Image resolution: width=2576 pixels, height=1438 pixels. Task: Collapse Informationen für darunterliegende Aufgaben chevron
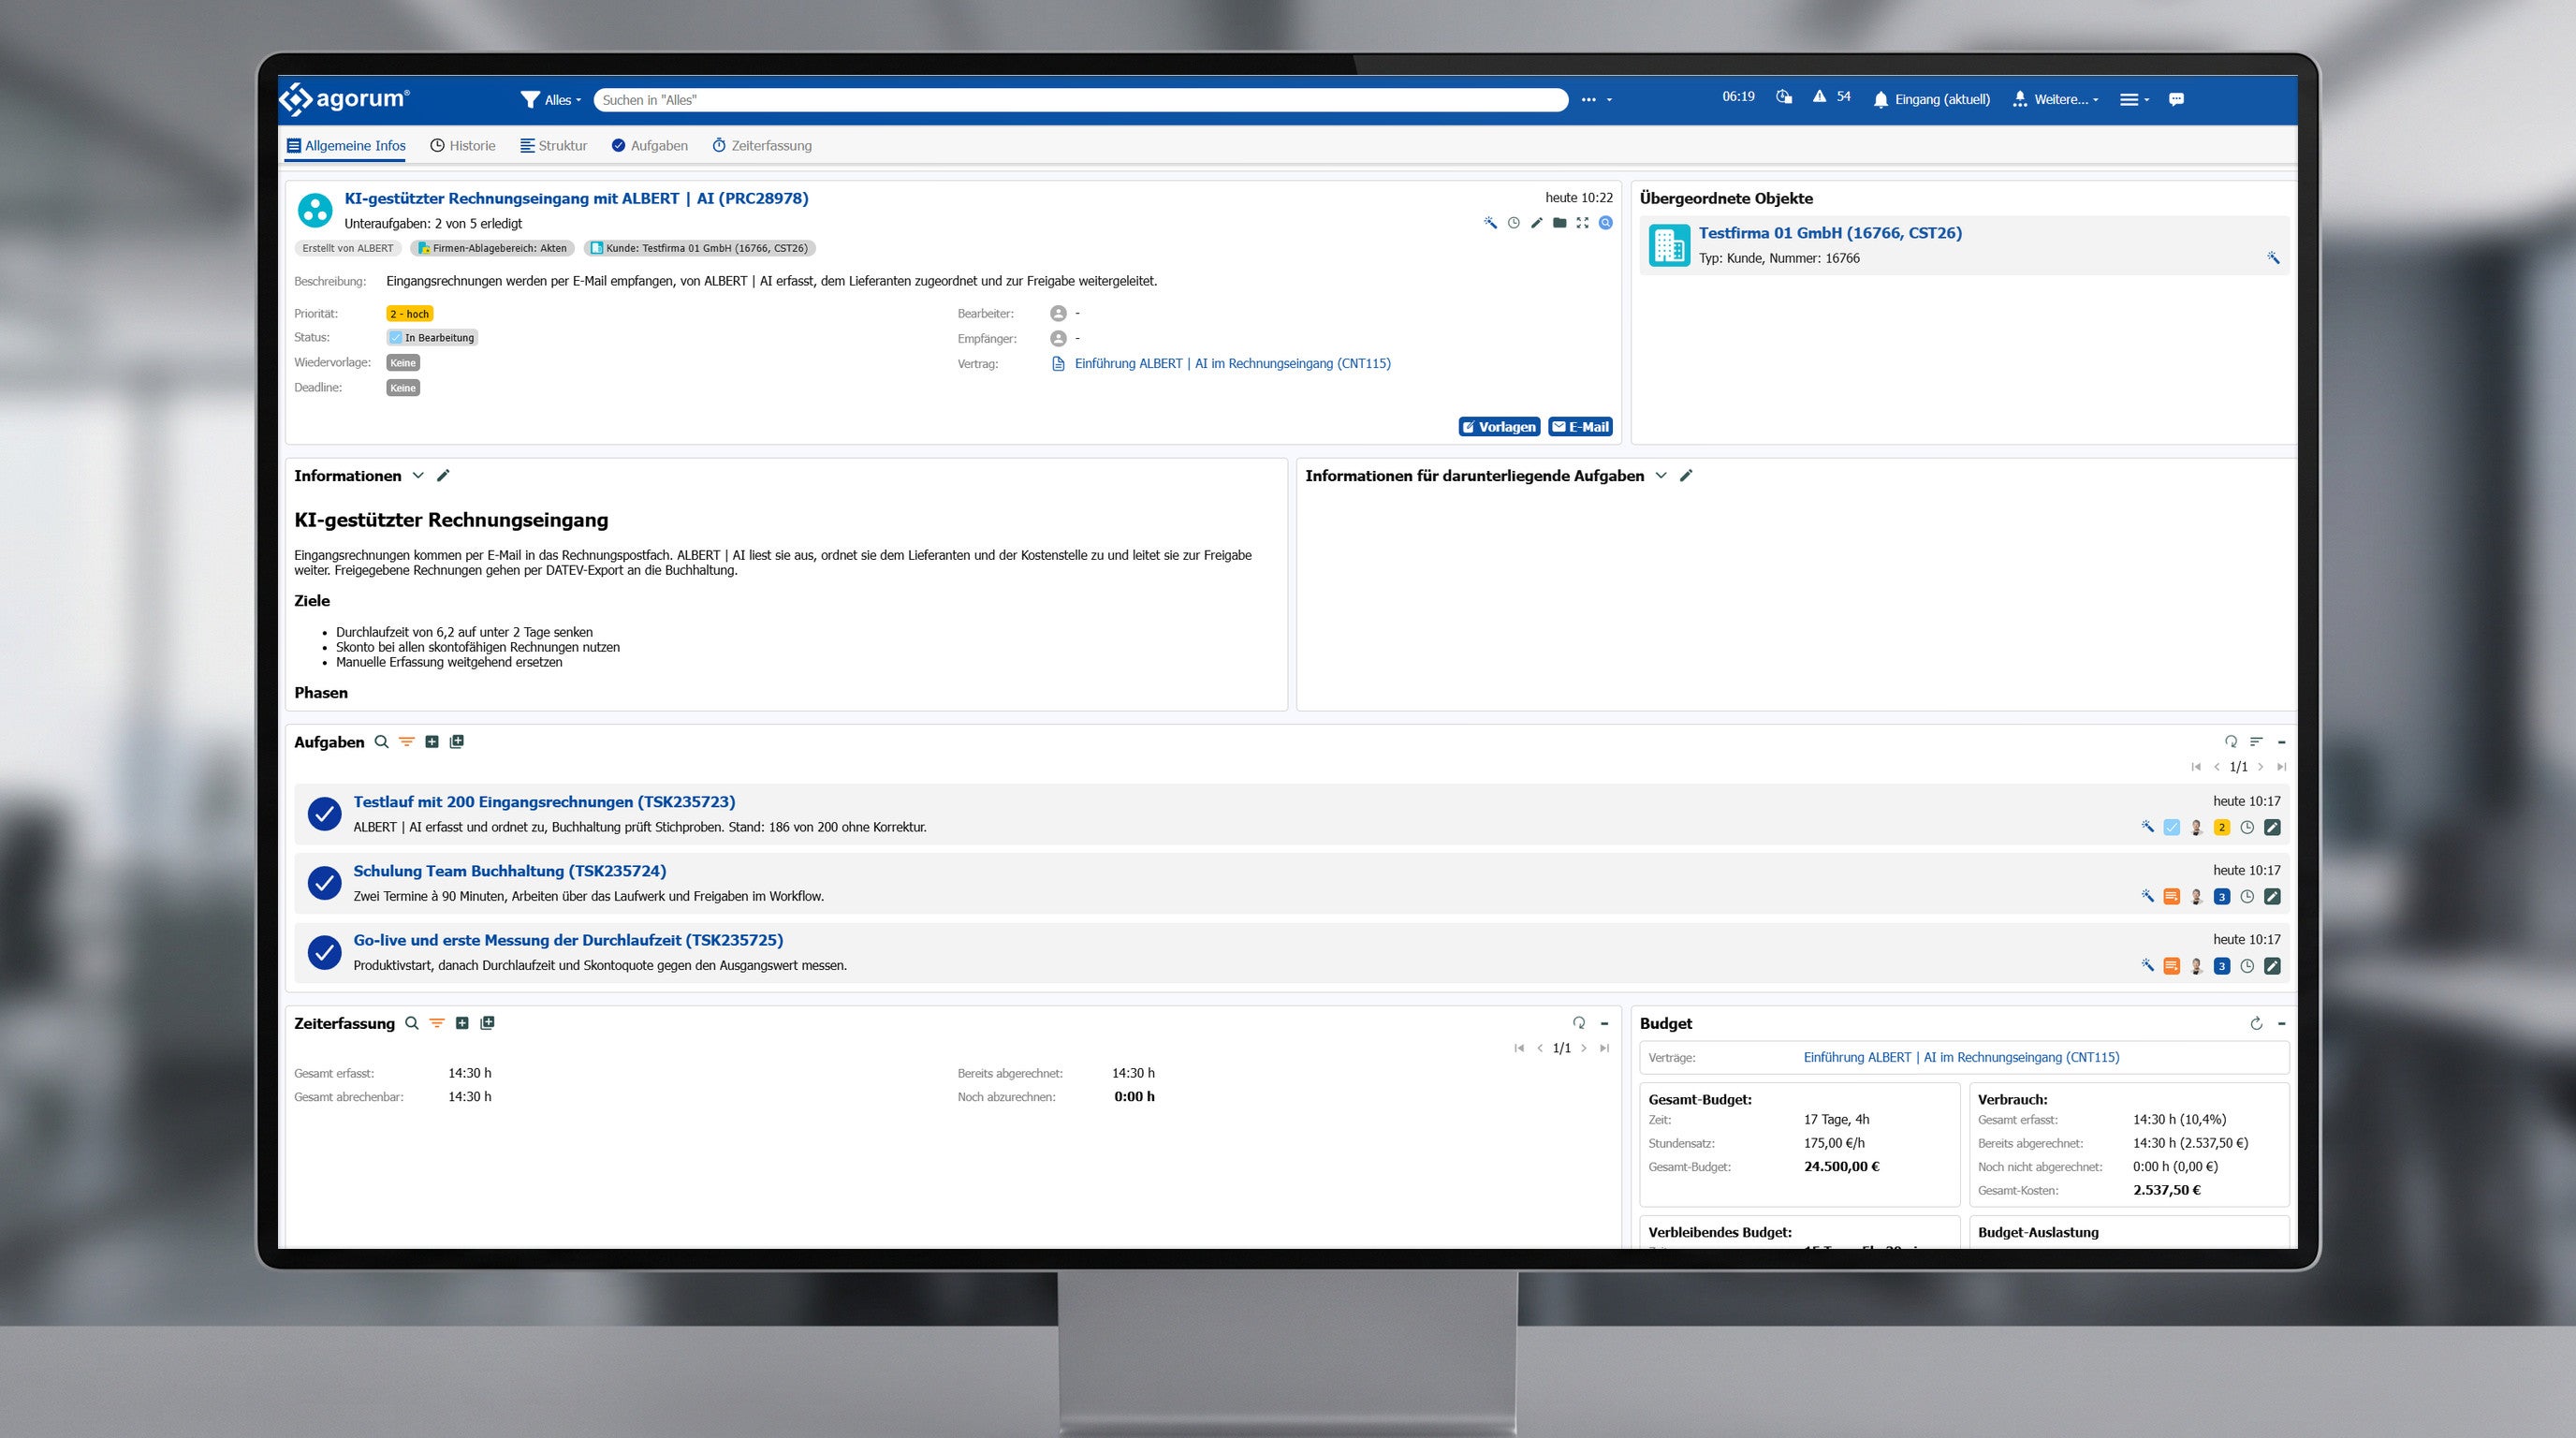[1661, 476]
